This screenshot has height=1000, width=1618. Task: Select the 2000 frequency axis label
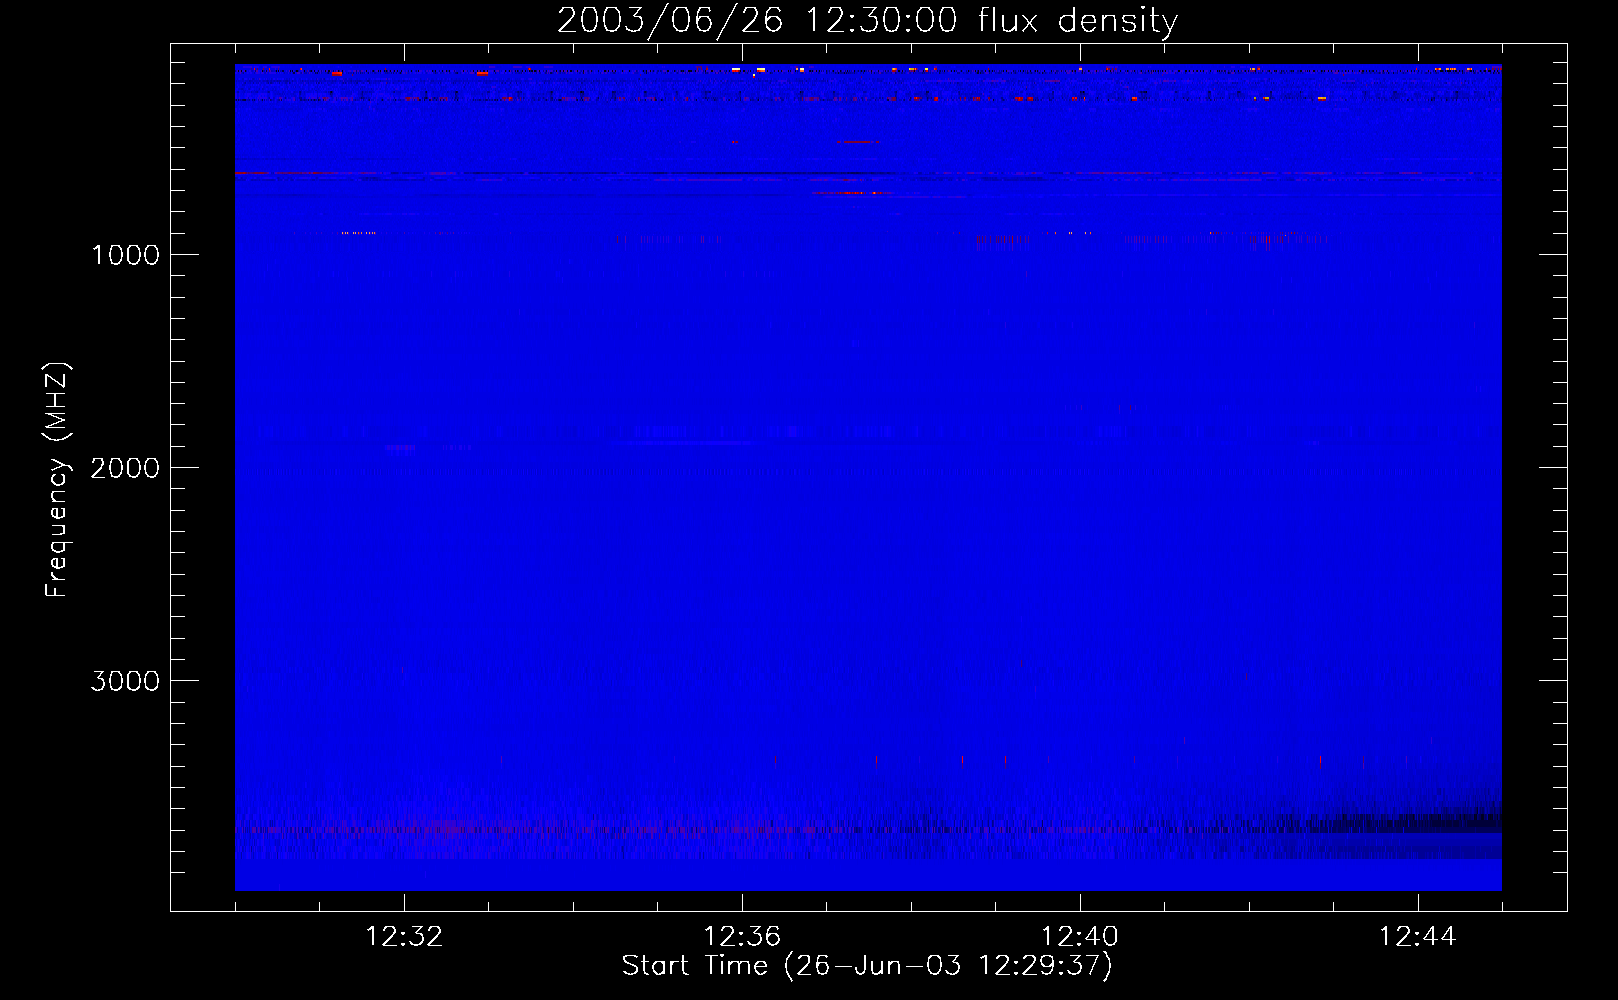pyautogui.click(x=125, y=468)
